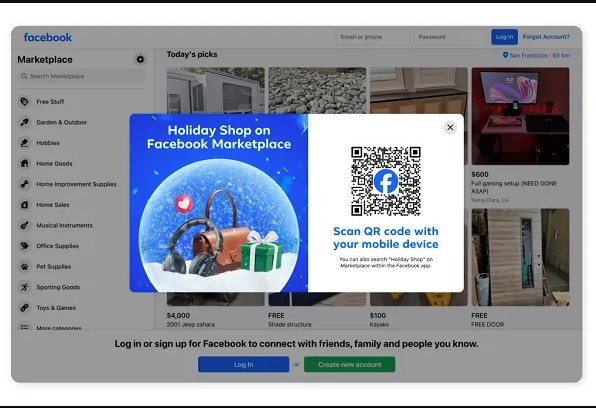Open the $600 gaming setup thumbnail
Screen dimensions: 596x408
coord(520,116)
